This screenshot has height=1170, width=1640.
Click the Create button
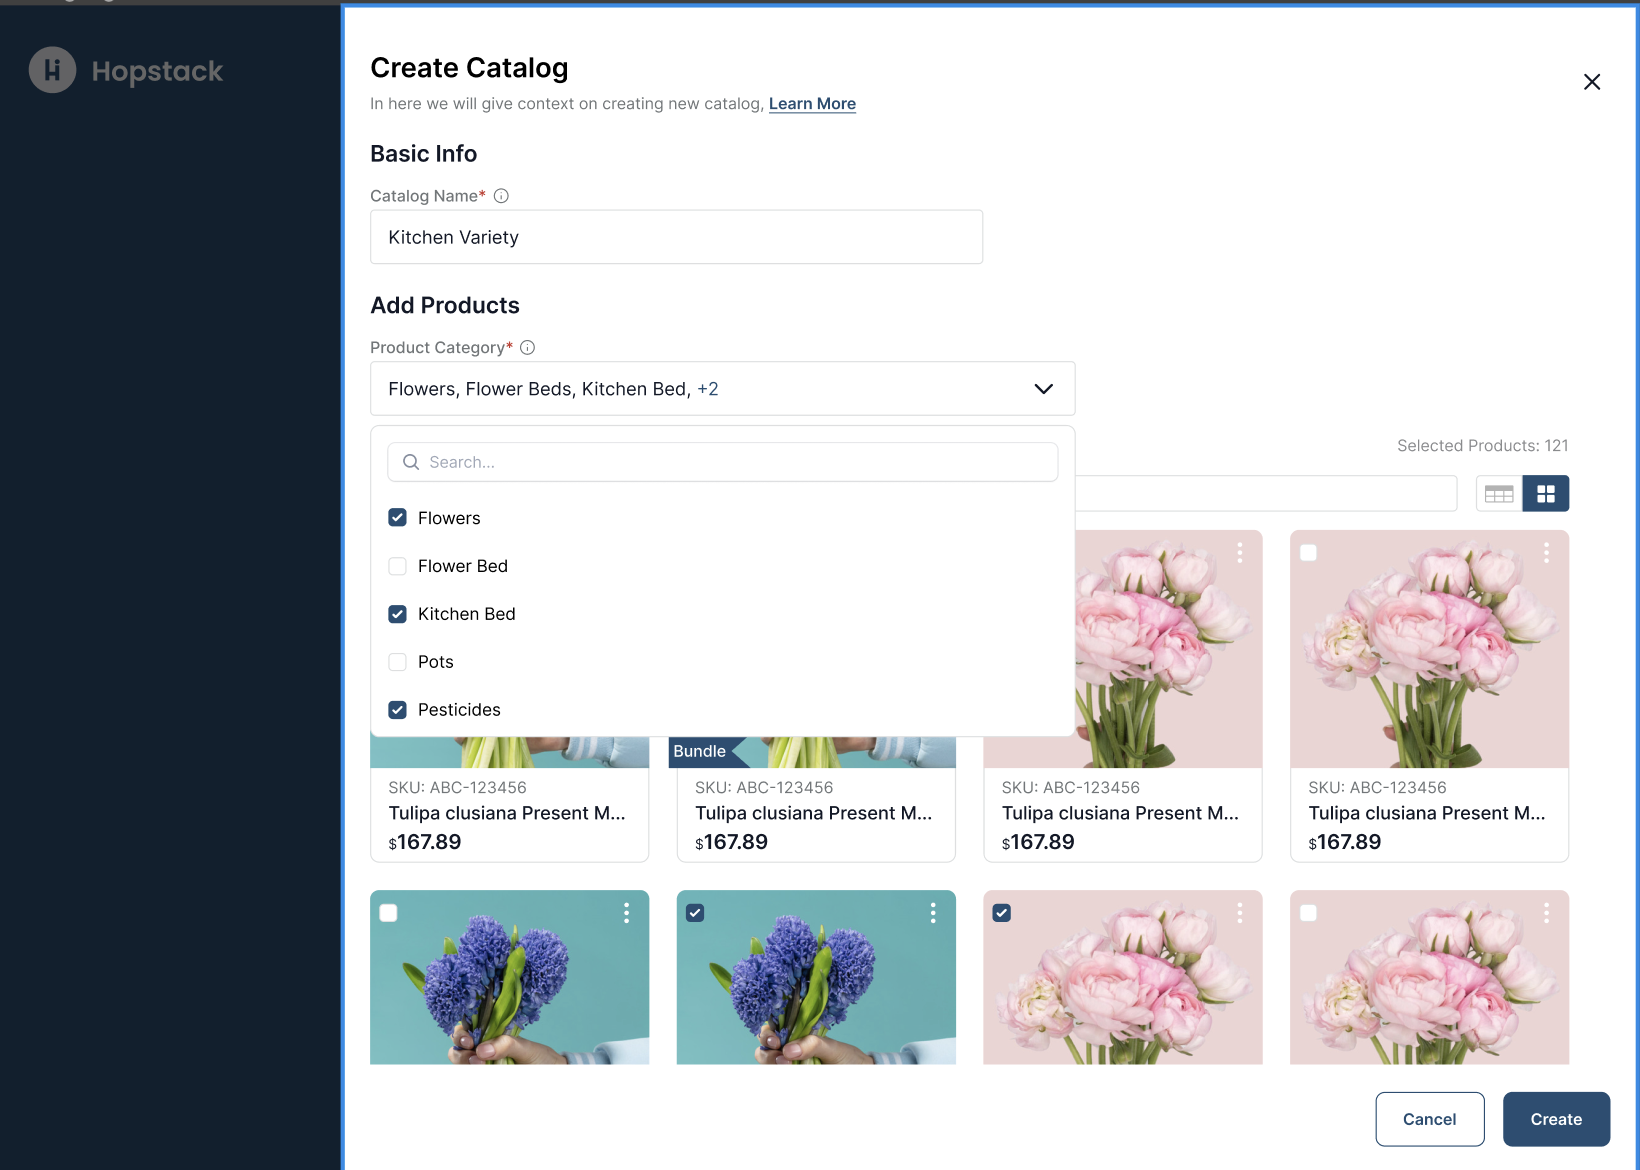(1555, 1119)
